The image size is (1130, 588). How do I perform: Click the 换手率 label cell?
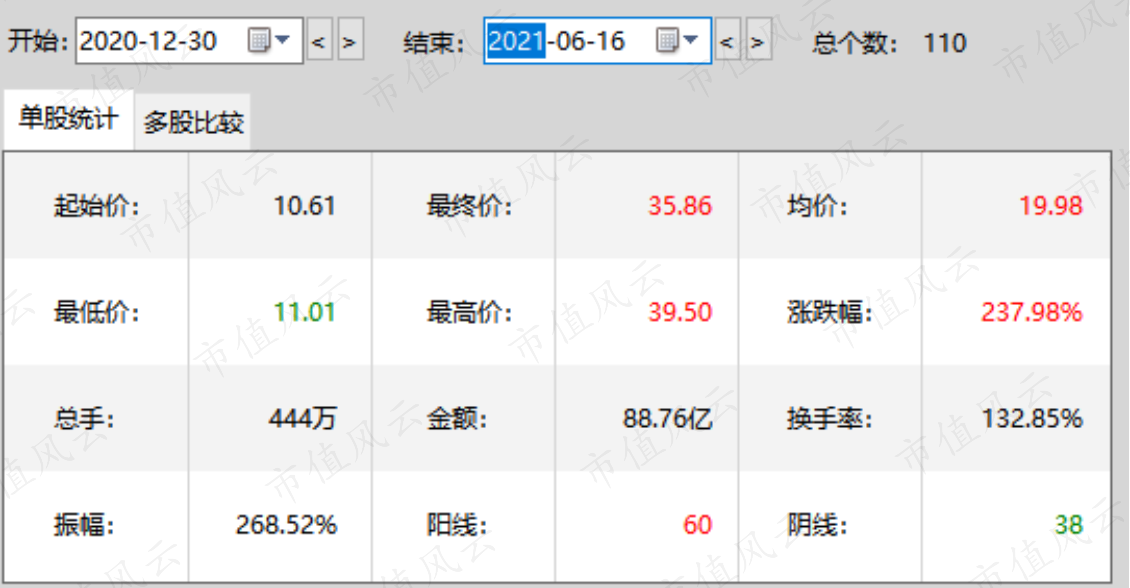tap(830, 418)
